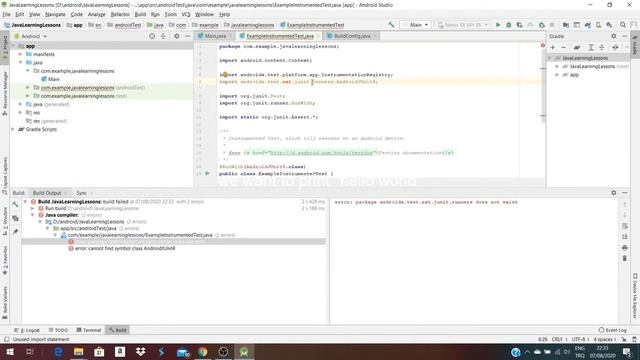
Task: Click the red error indicator in the editor
Action: pos(542,45)
